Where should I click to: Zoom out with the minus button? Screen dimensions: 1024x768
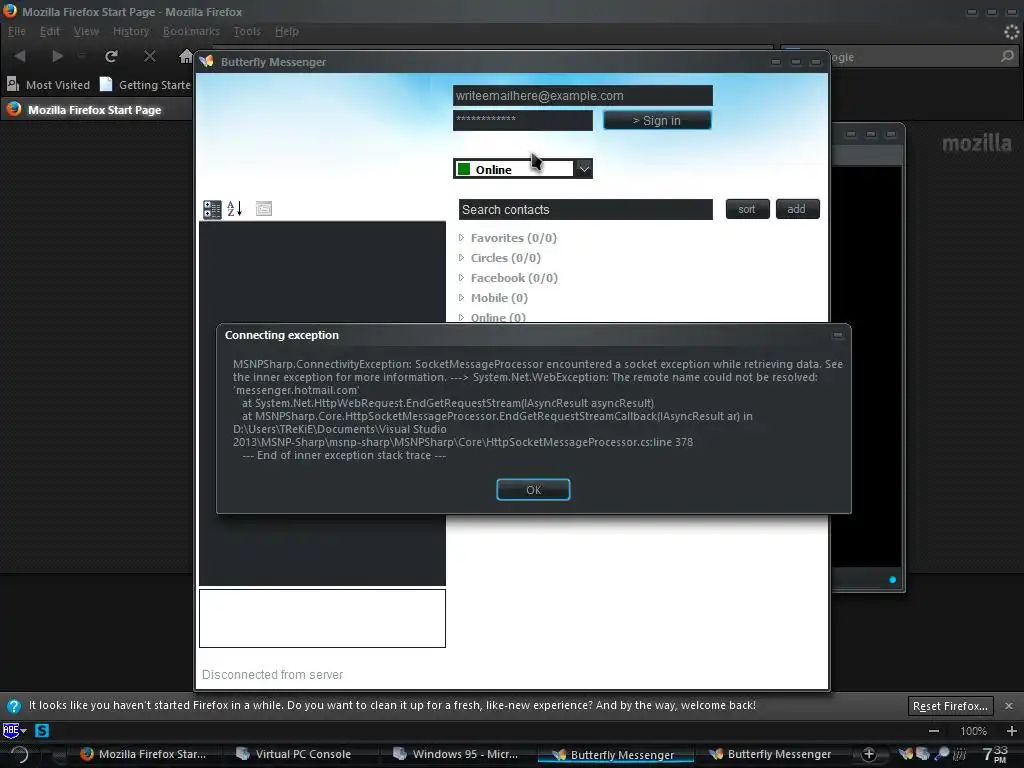pyautogui.click(x=934, y=731)
